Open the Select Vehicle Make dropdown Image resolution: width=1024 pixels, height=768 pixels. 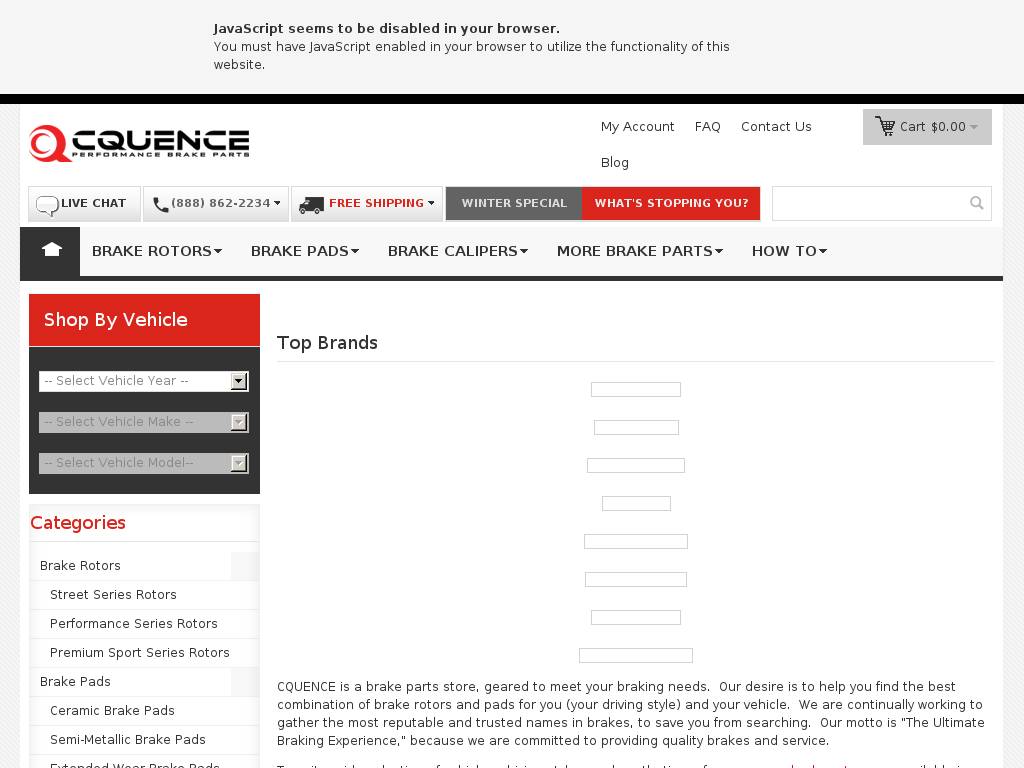click(143, 422)
